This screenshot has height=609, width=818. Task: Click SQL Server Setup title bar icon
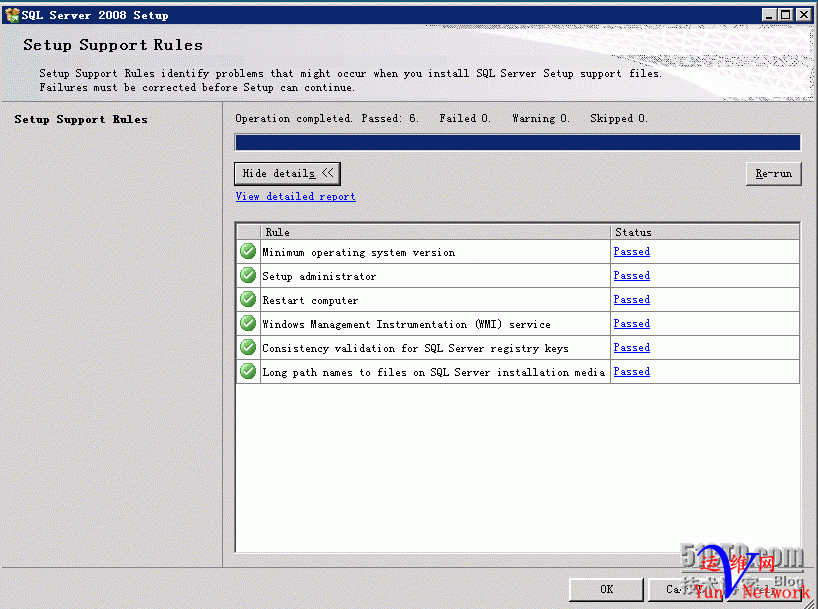(x=11, y=15)
